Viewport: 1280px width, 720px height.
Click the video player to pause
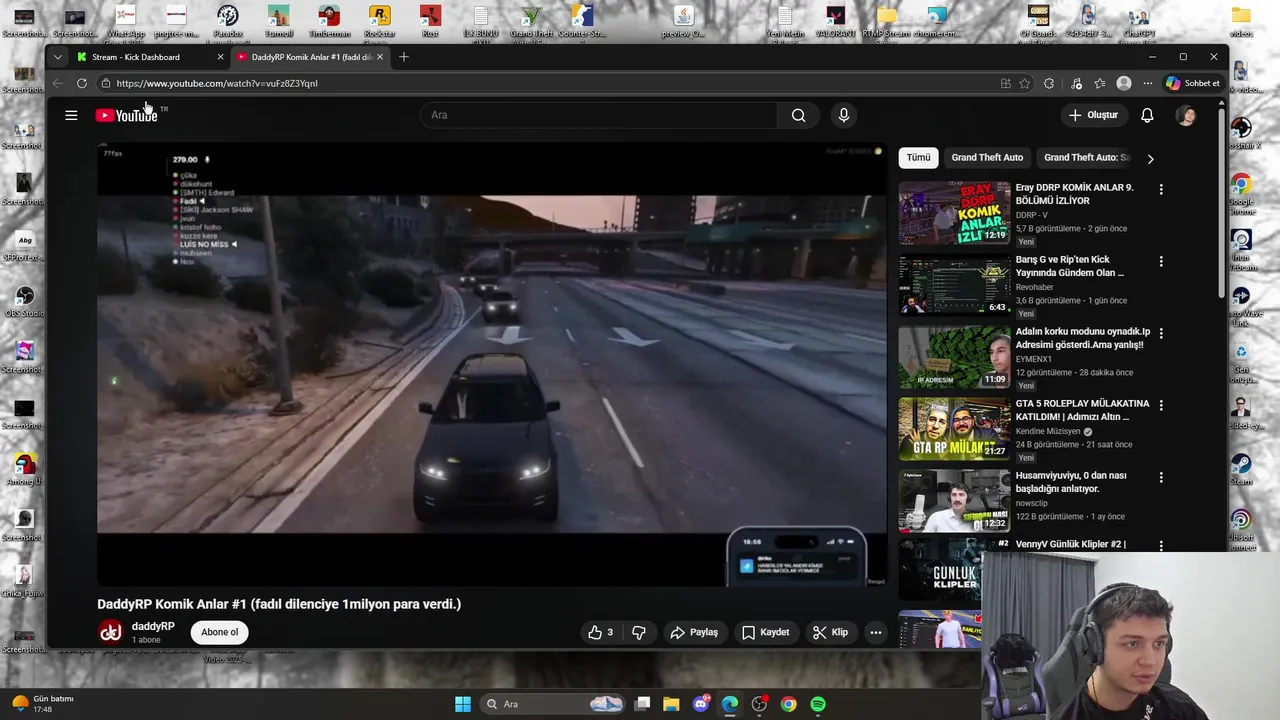[x=491, y=364]
